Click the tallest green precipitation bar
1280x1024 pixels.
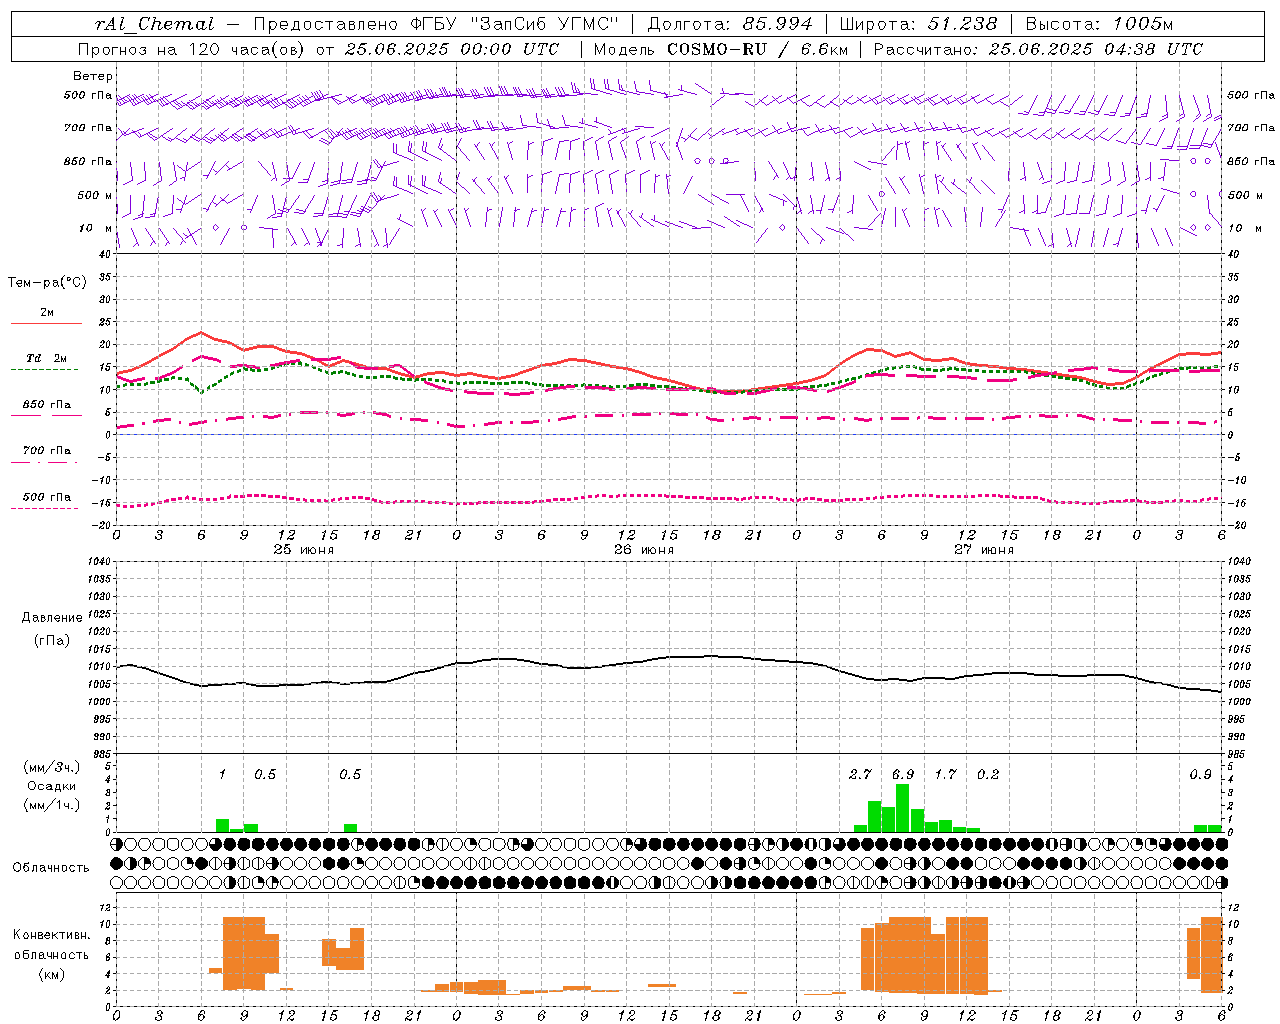[903, 808]
